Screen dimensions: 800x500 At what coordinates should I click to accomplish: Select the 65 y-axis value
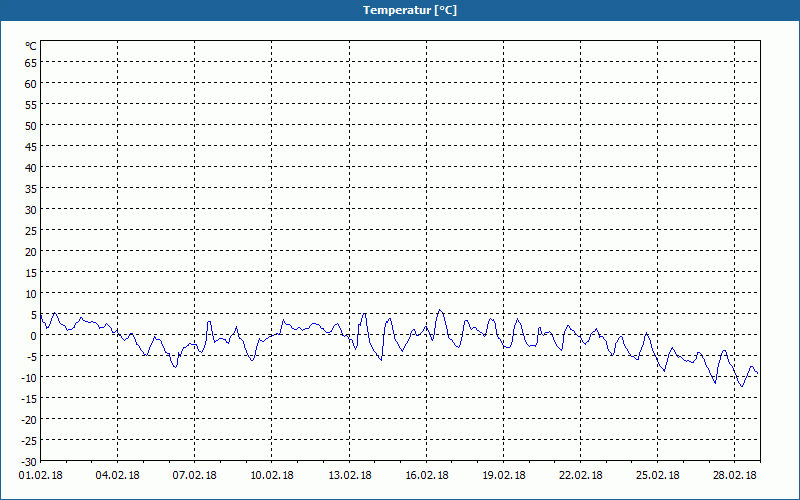coord(31,63)
